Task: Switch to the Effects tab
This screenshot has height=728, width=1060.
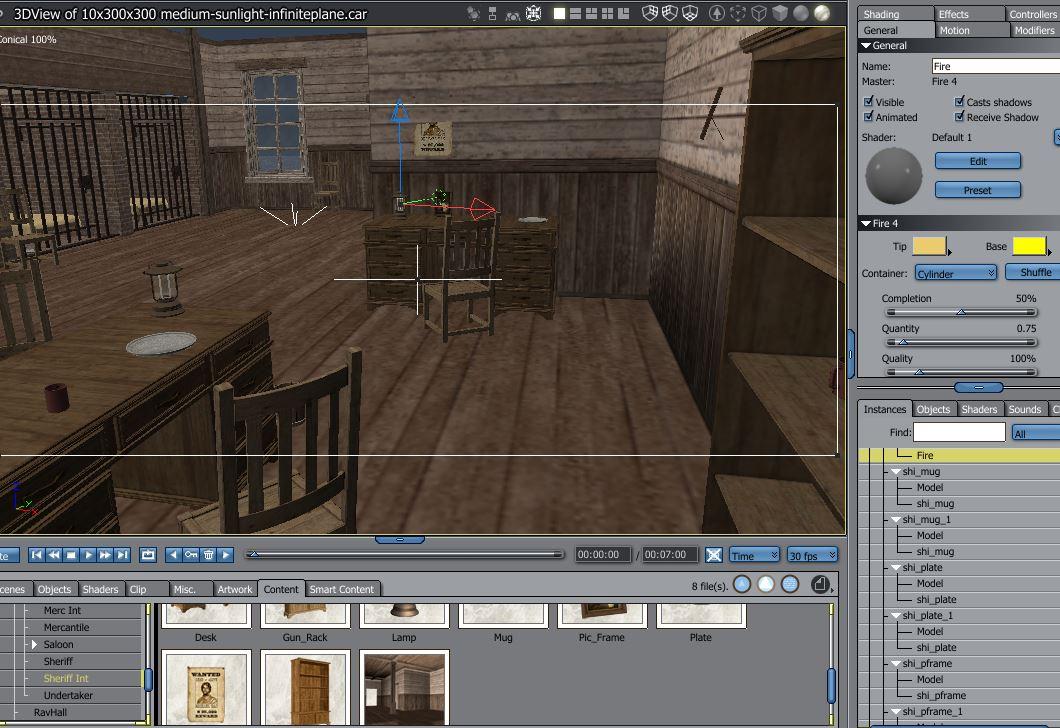Action: coord(969,14)
